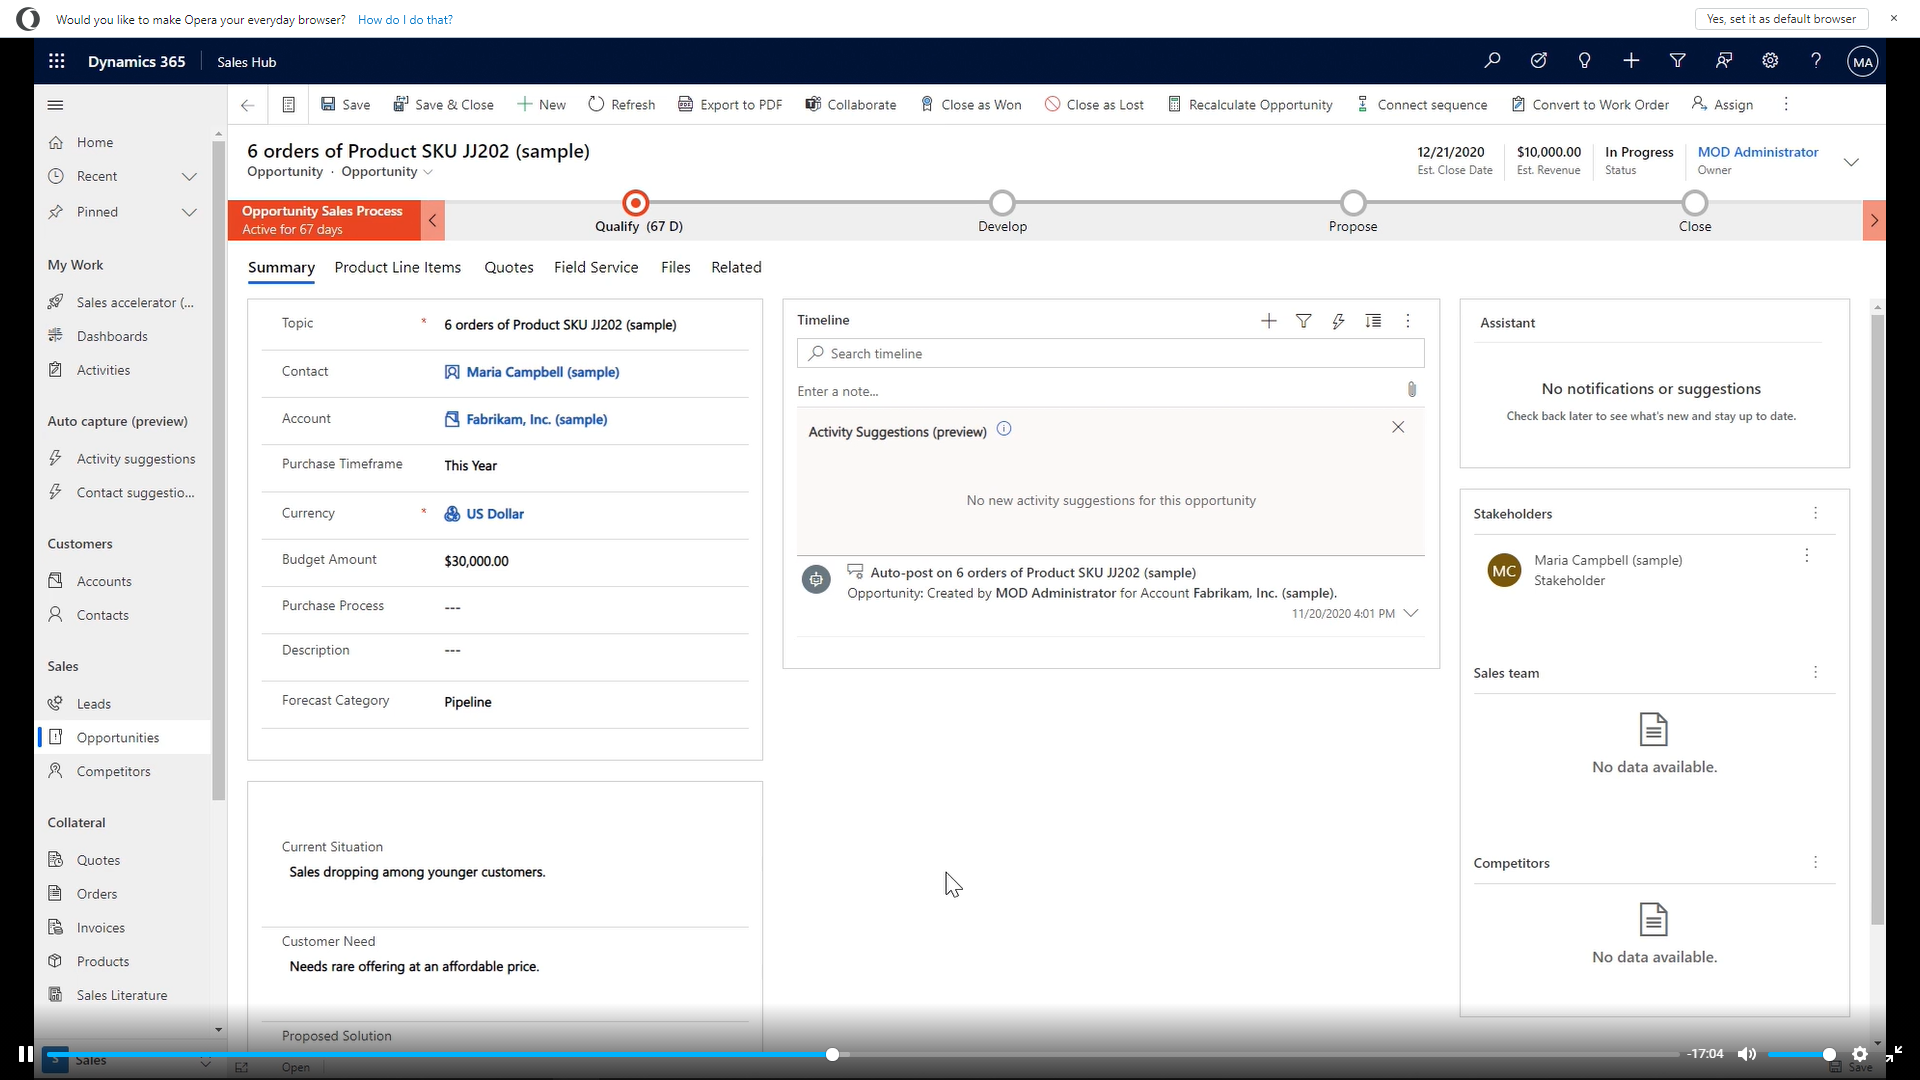Open Competitors section more options

[x=1816, y=862]
